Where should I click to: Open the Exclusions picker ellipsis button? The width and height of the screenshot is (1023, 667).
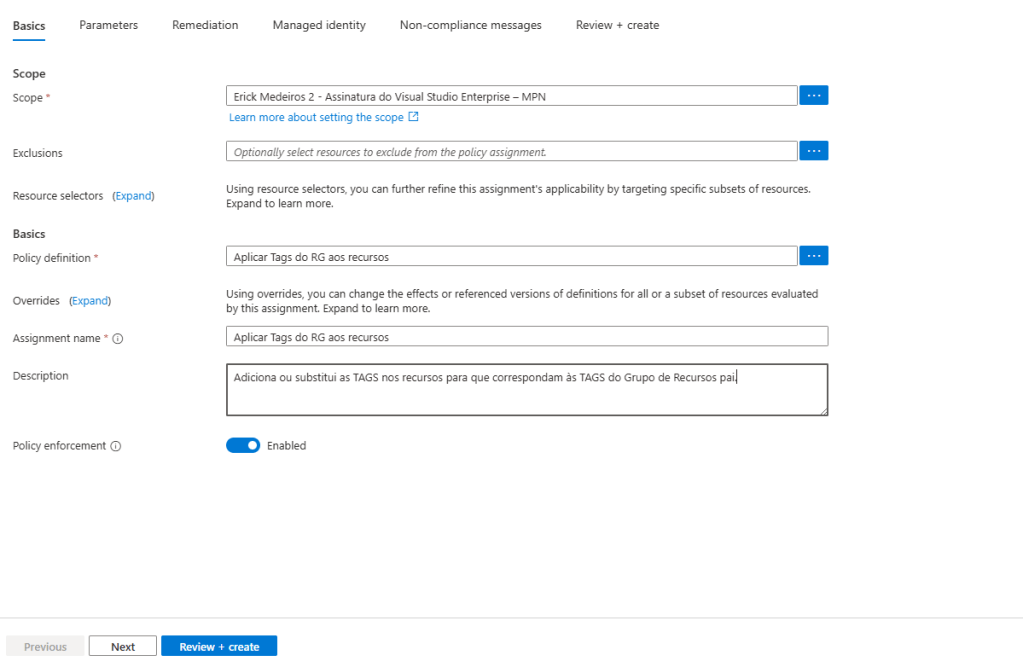[813, 151]
